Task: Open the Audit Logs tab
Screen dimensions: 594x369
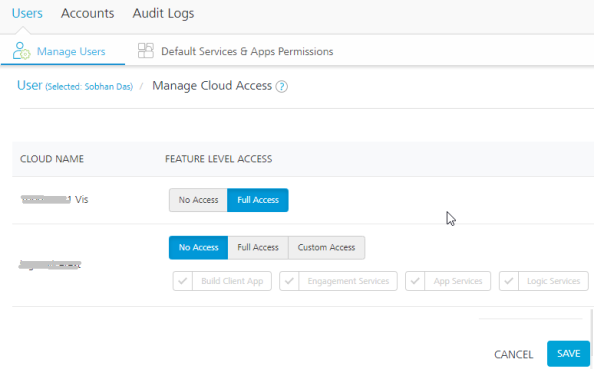Action: click(163, 13)
